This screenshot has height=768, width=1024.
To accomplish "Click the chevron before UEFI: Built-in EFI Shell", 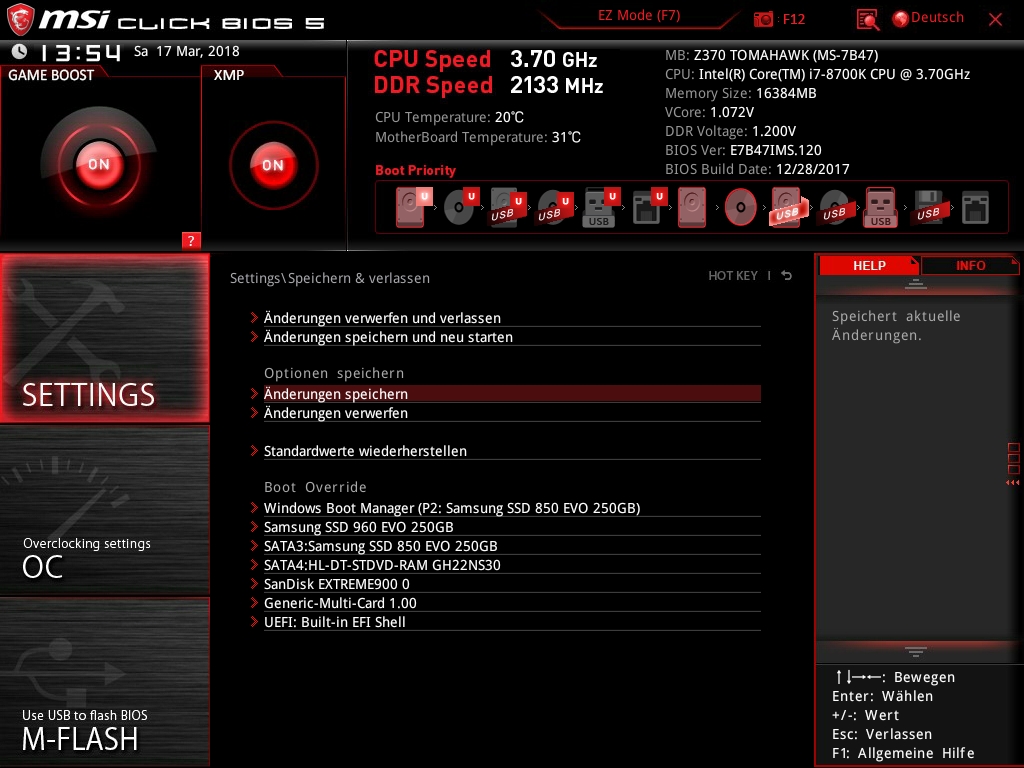I will (254, 622).
